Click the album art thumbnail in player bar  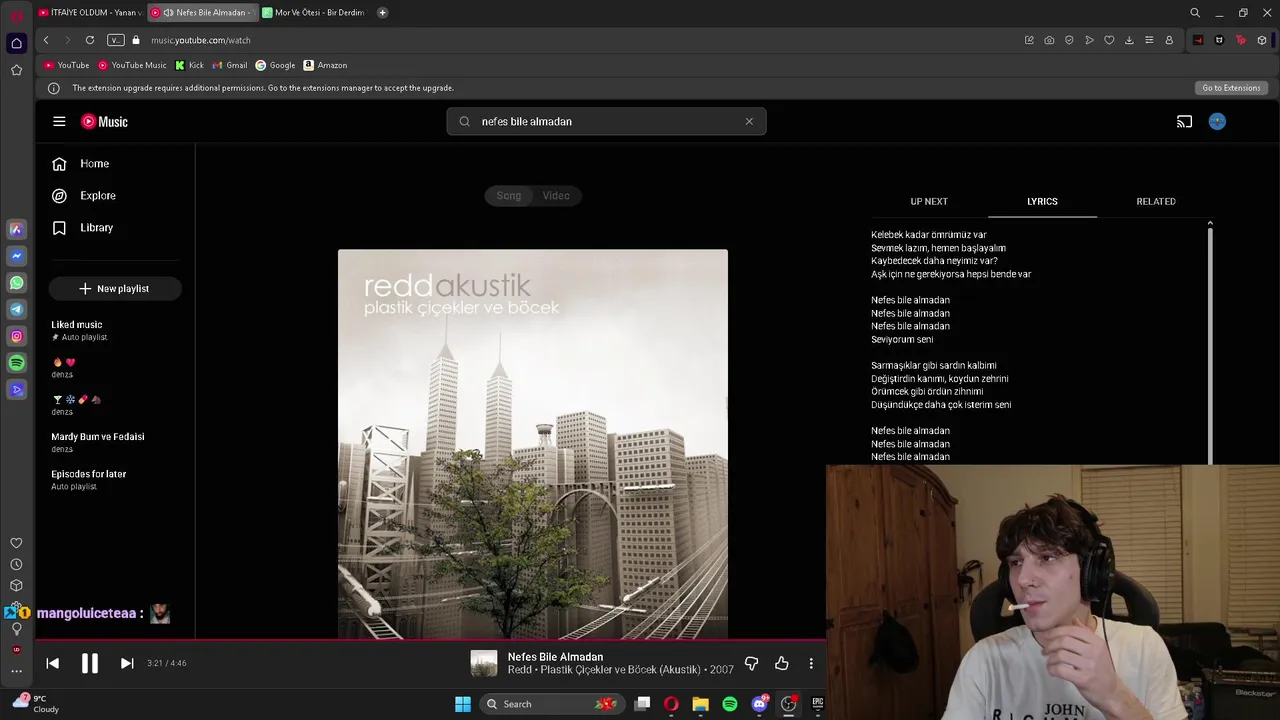click(484, 663)
